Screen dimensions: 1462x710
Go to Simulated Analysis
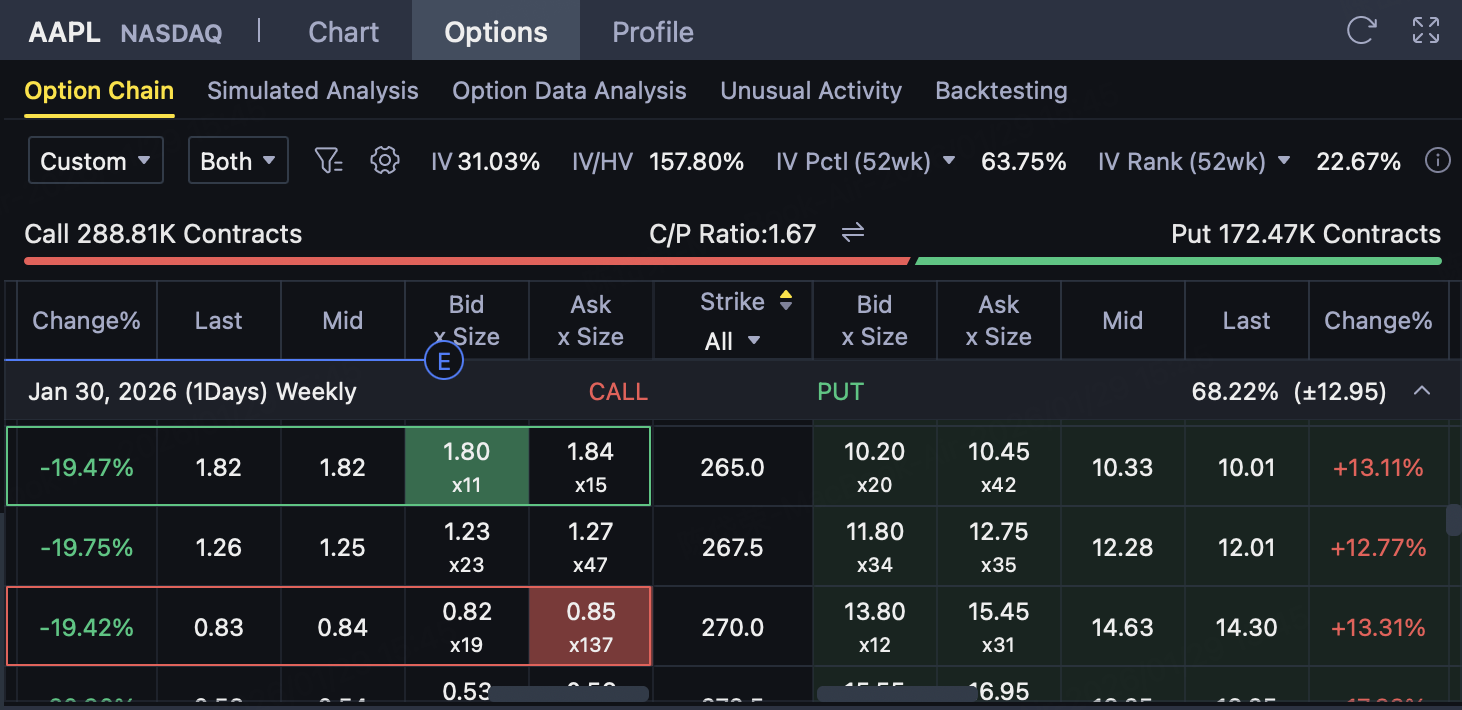pyautogui.click(x=313, y=91)
